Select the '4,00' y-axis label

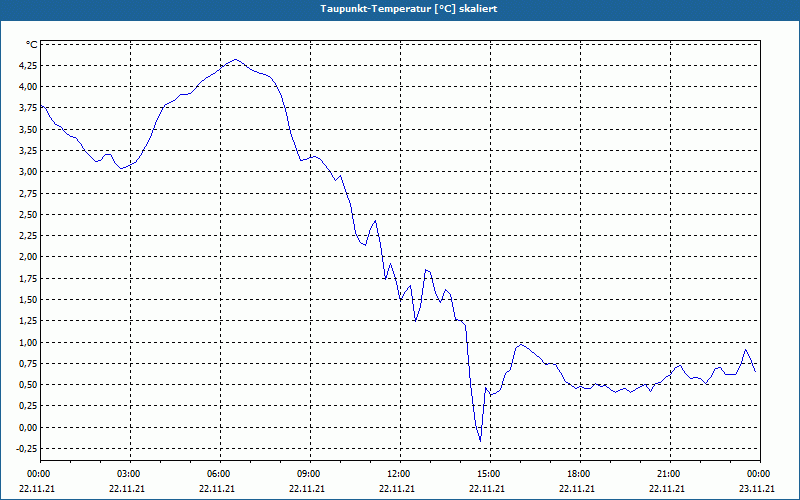point(28,87)
